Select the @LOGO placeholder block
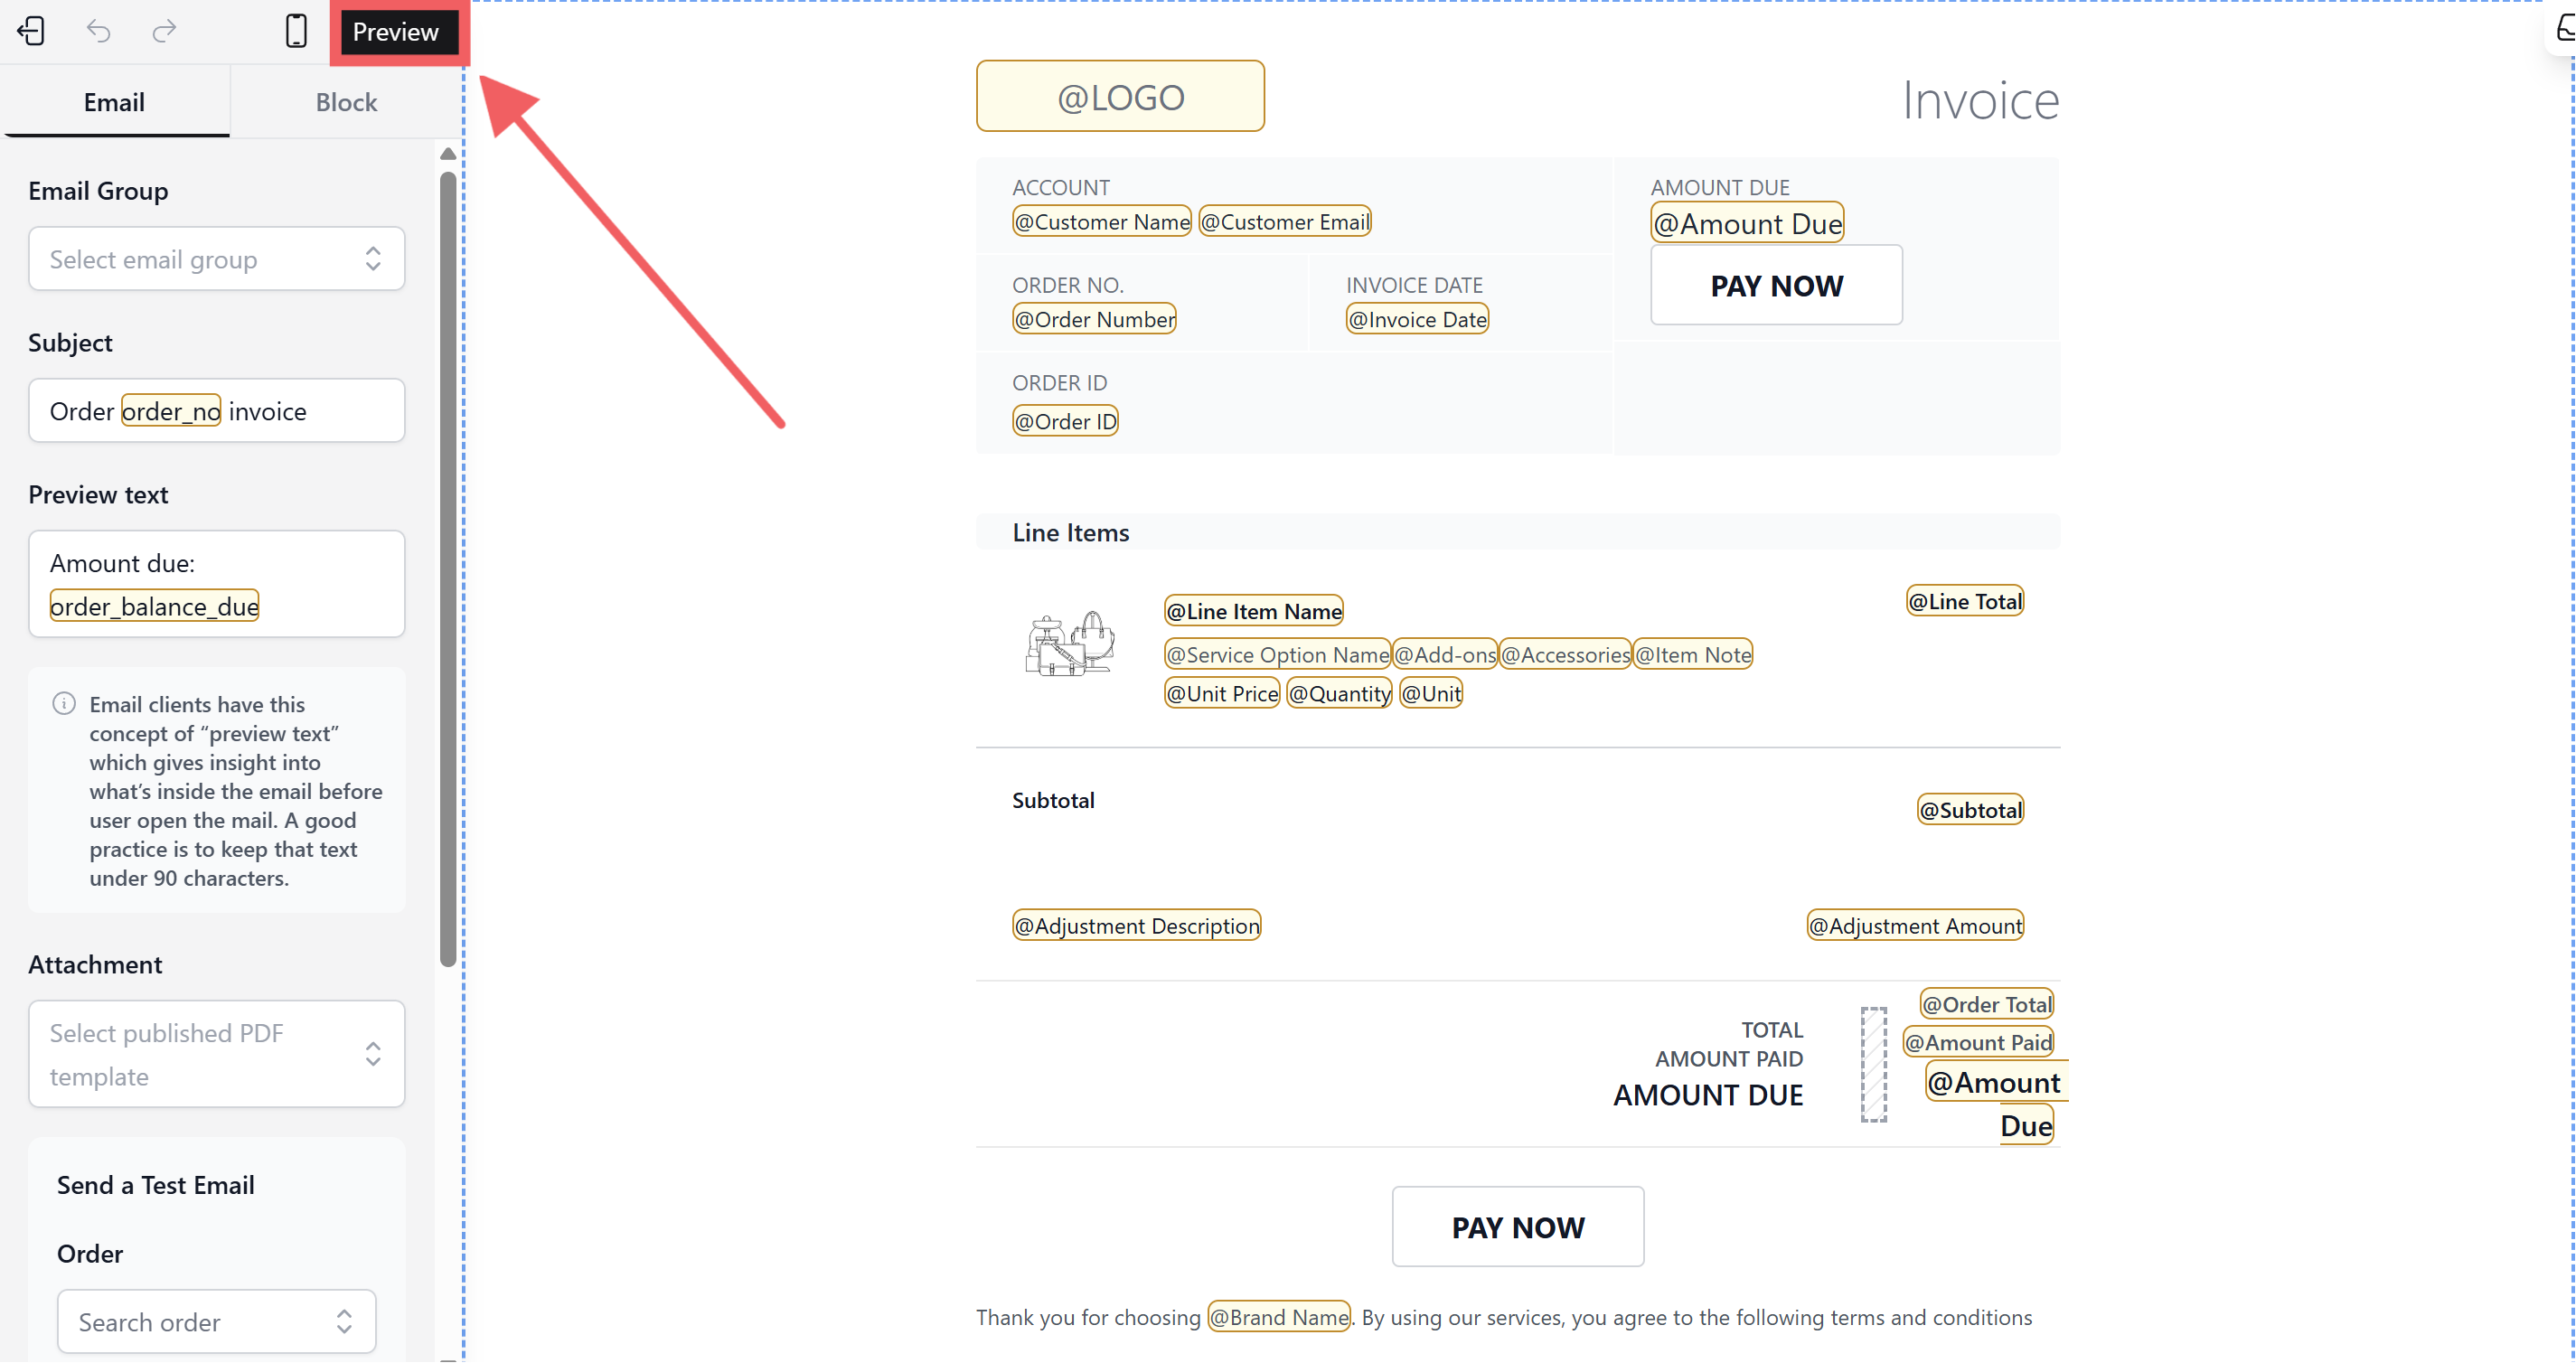This screenshot has height=1363, width=2576. tap(1120, 97)
